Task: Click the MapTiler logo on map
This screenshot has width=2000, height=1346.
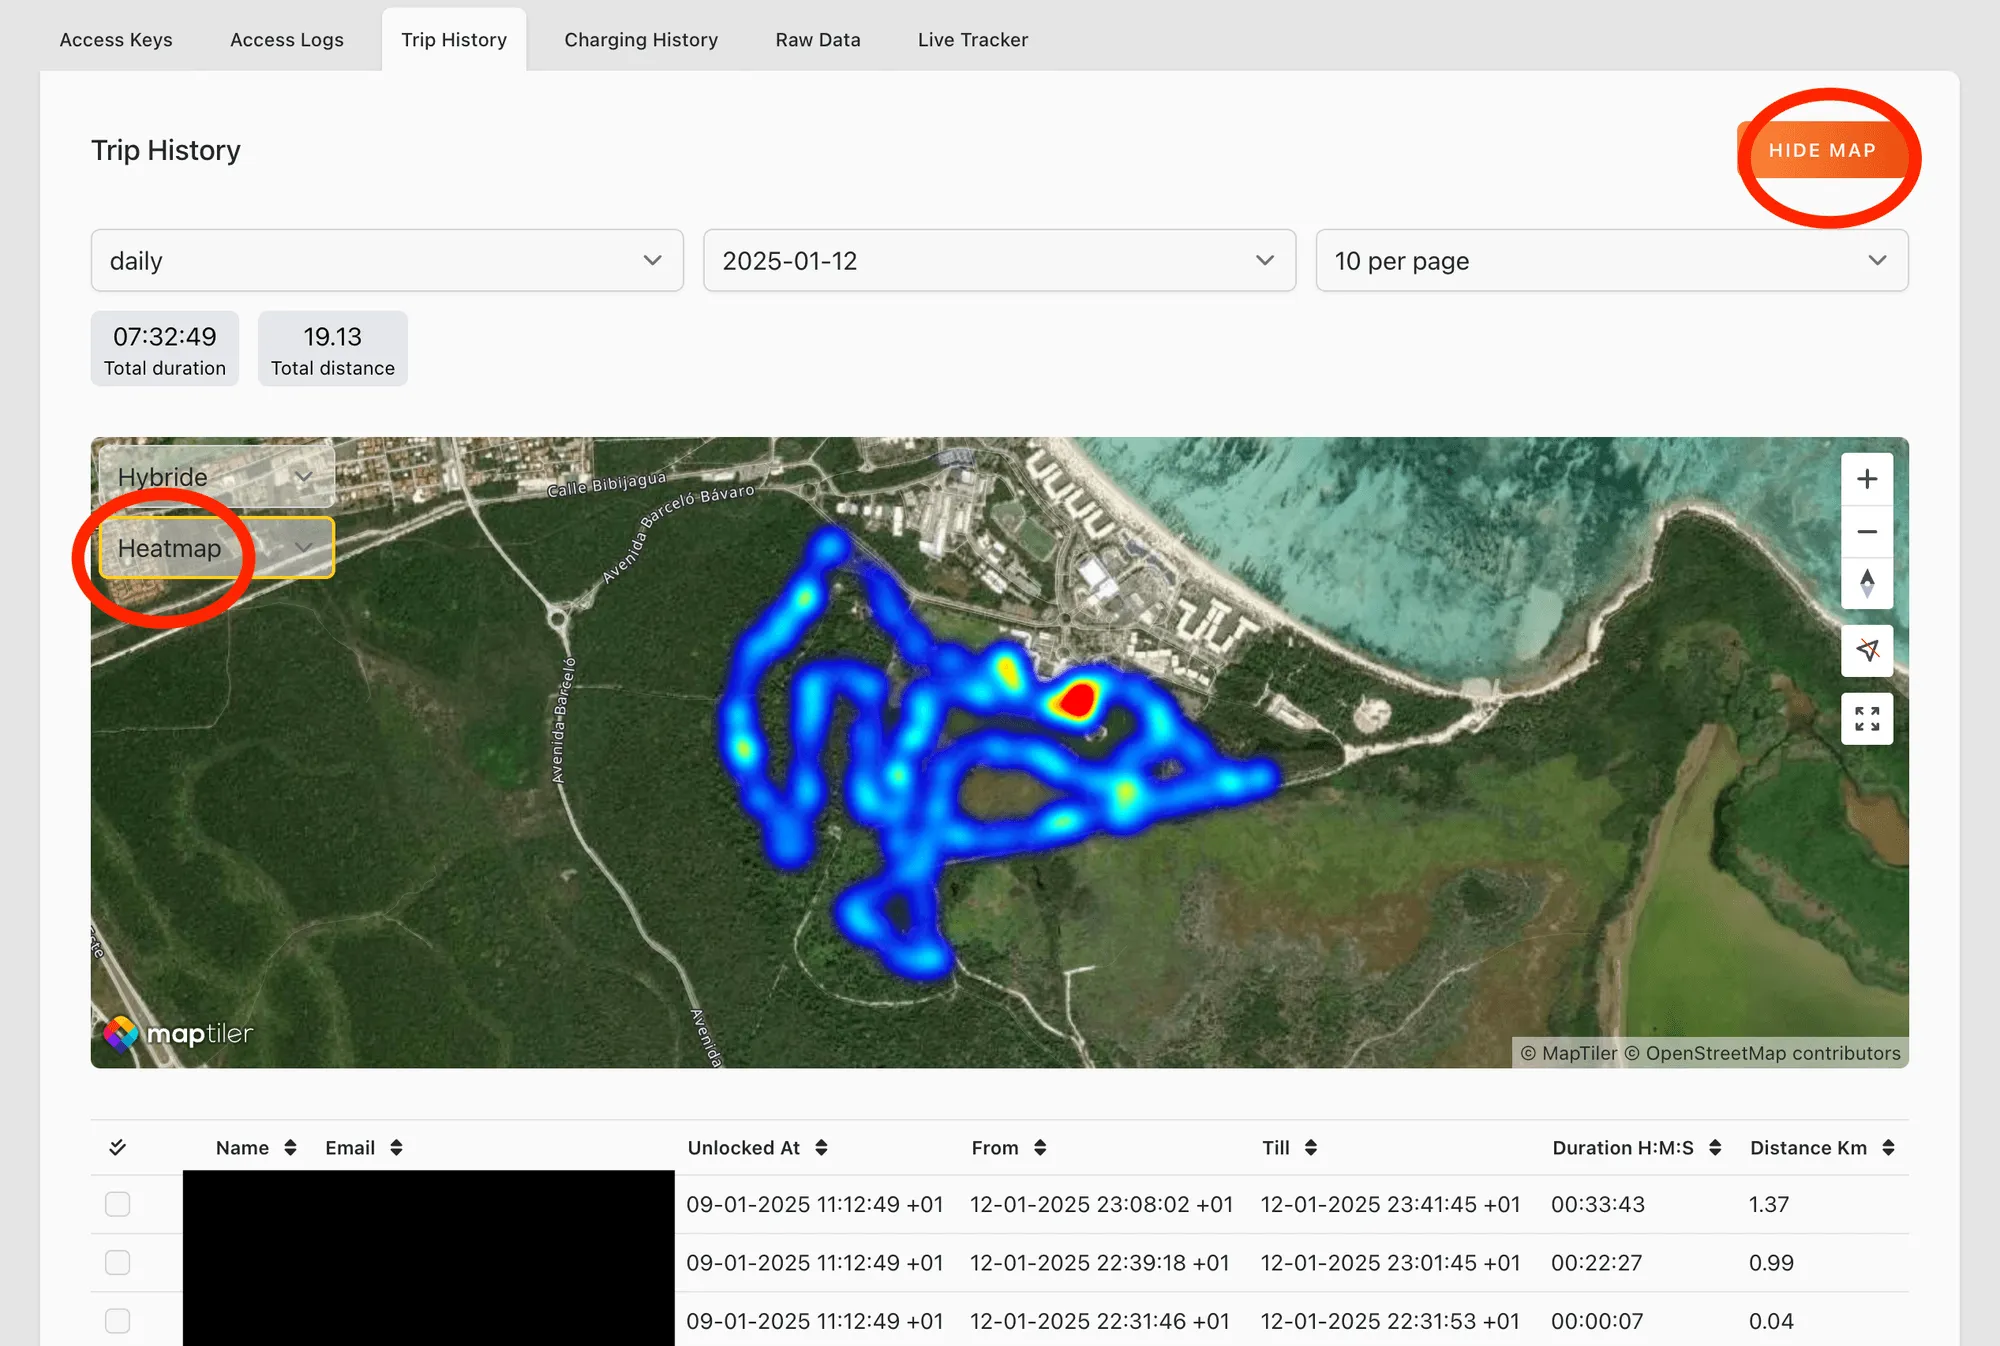Action: (178, 1033)
